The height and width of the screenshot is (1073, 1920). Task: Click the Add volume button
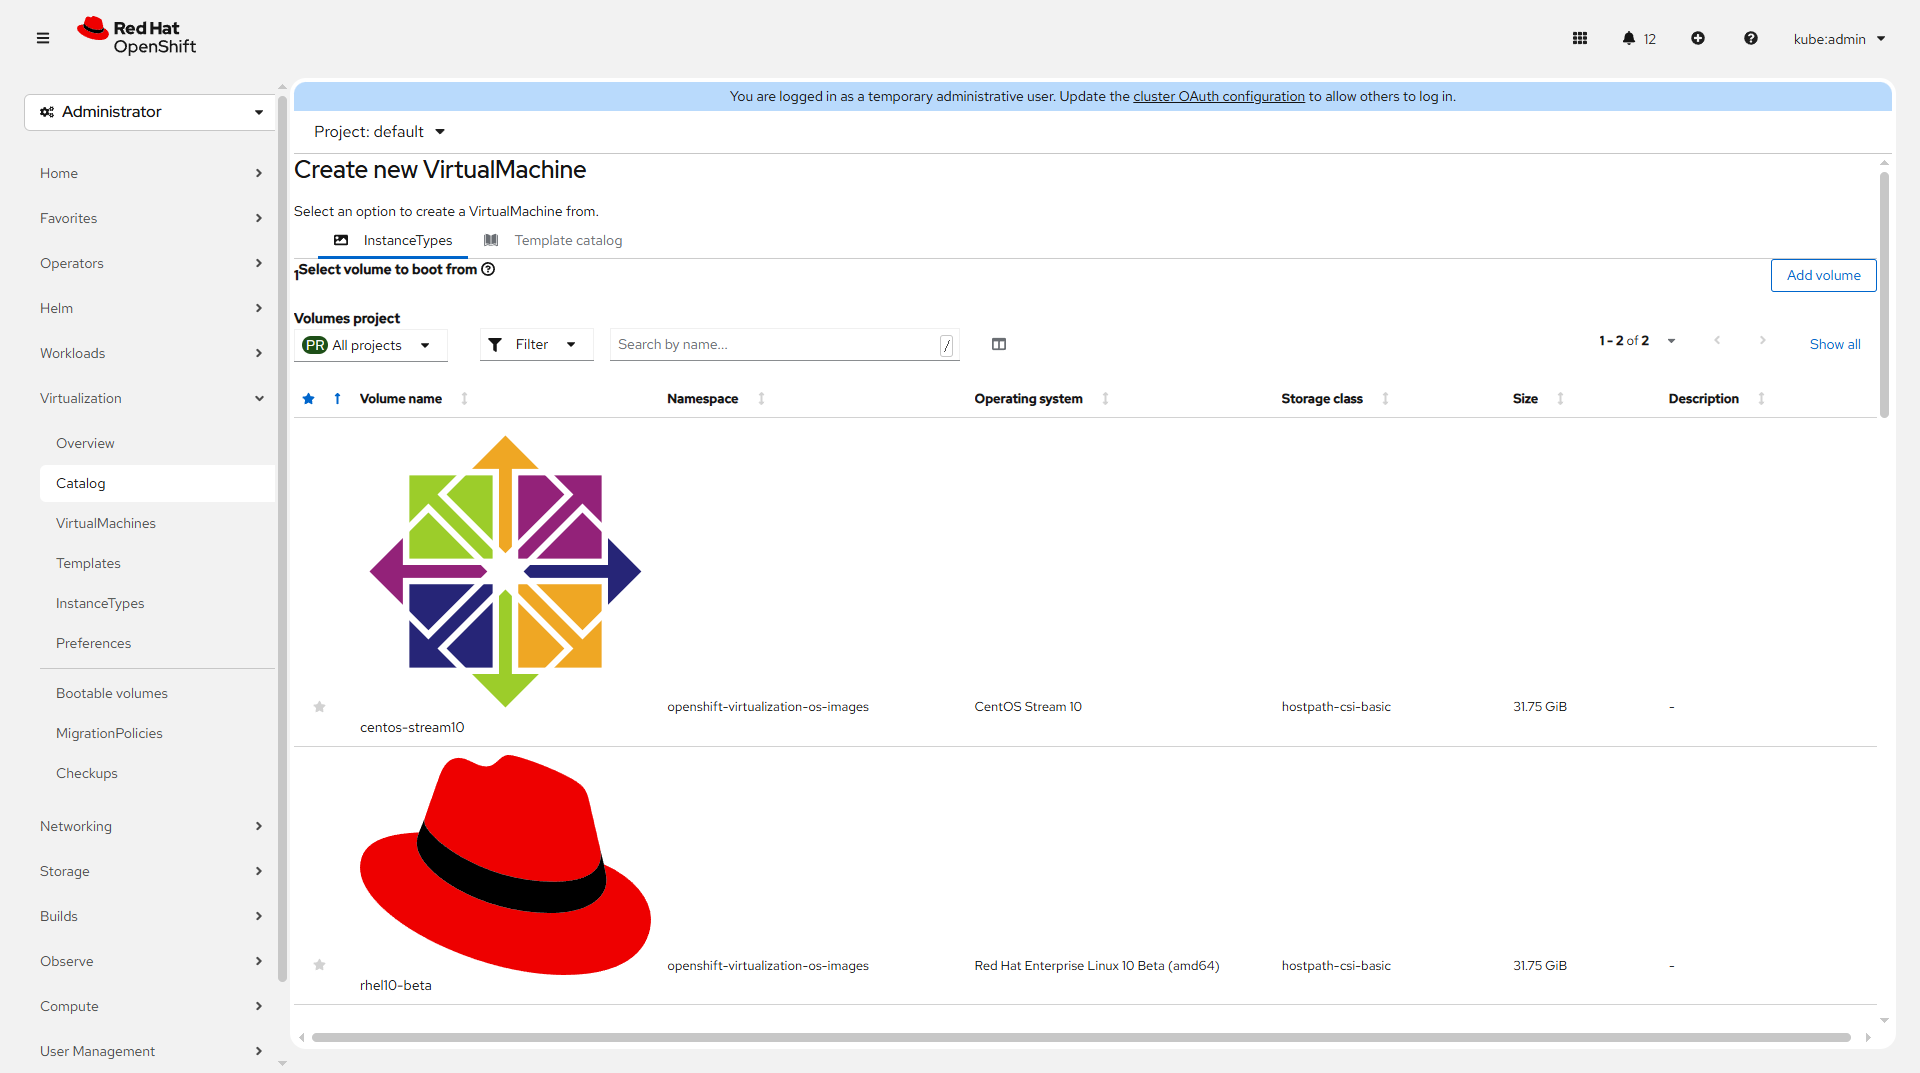[x=1824, y=275]
